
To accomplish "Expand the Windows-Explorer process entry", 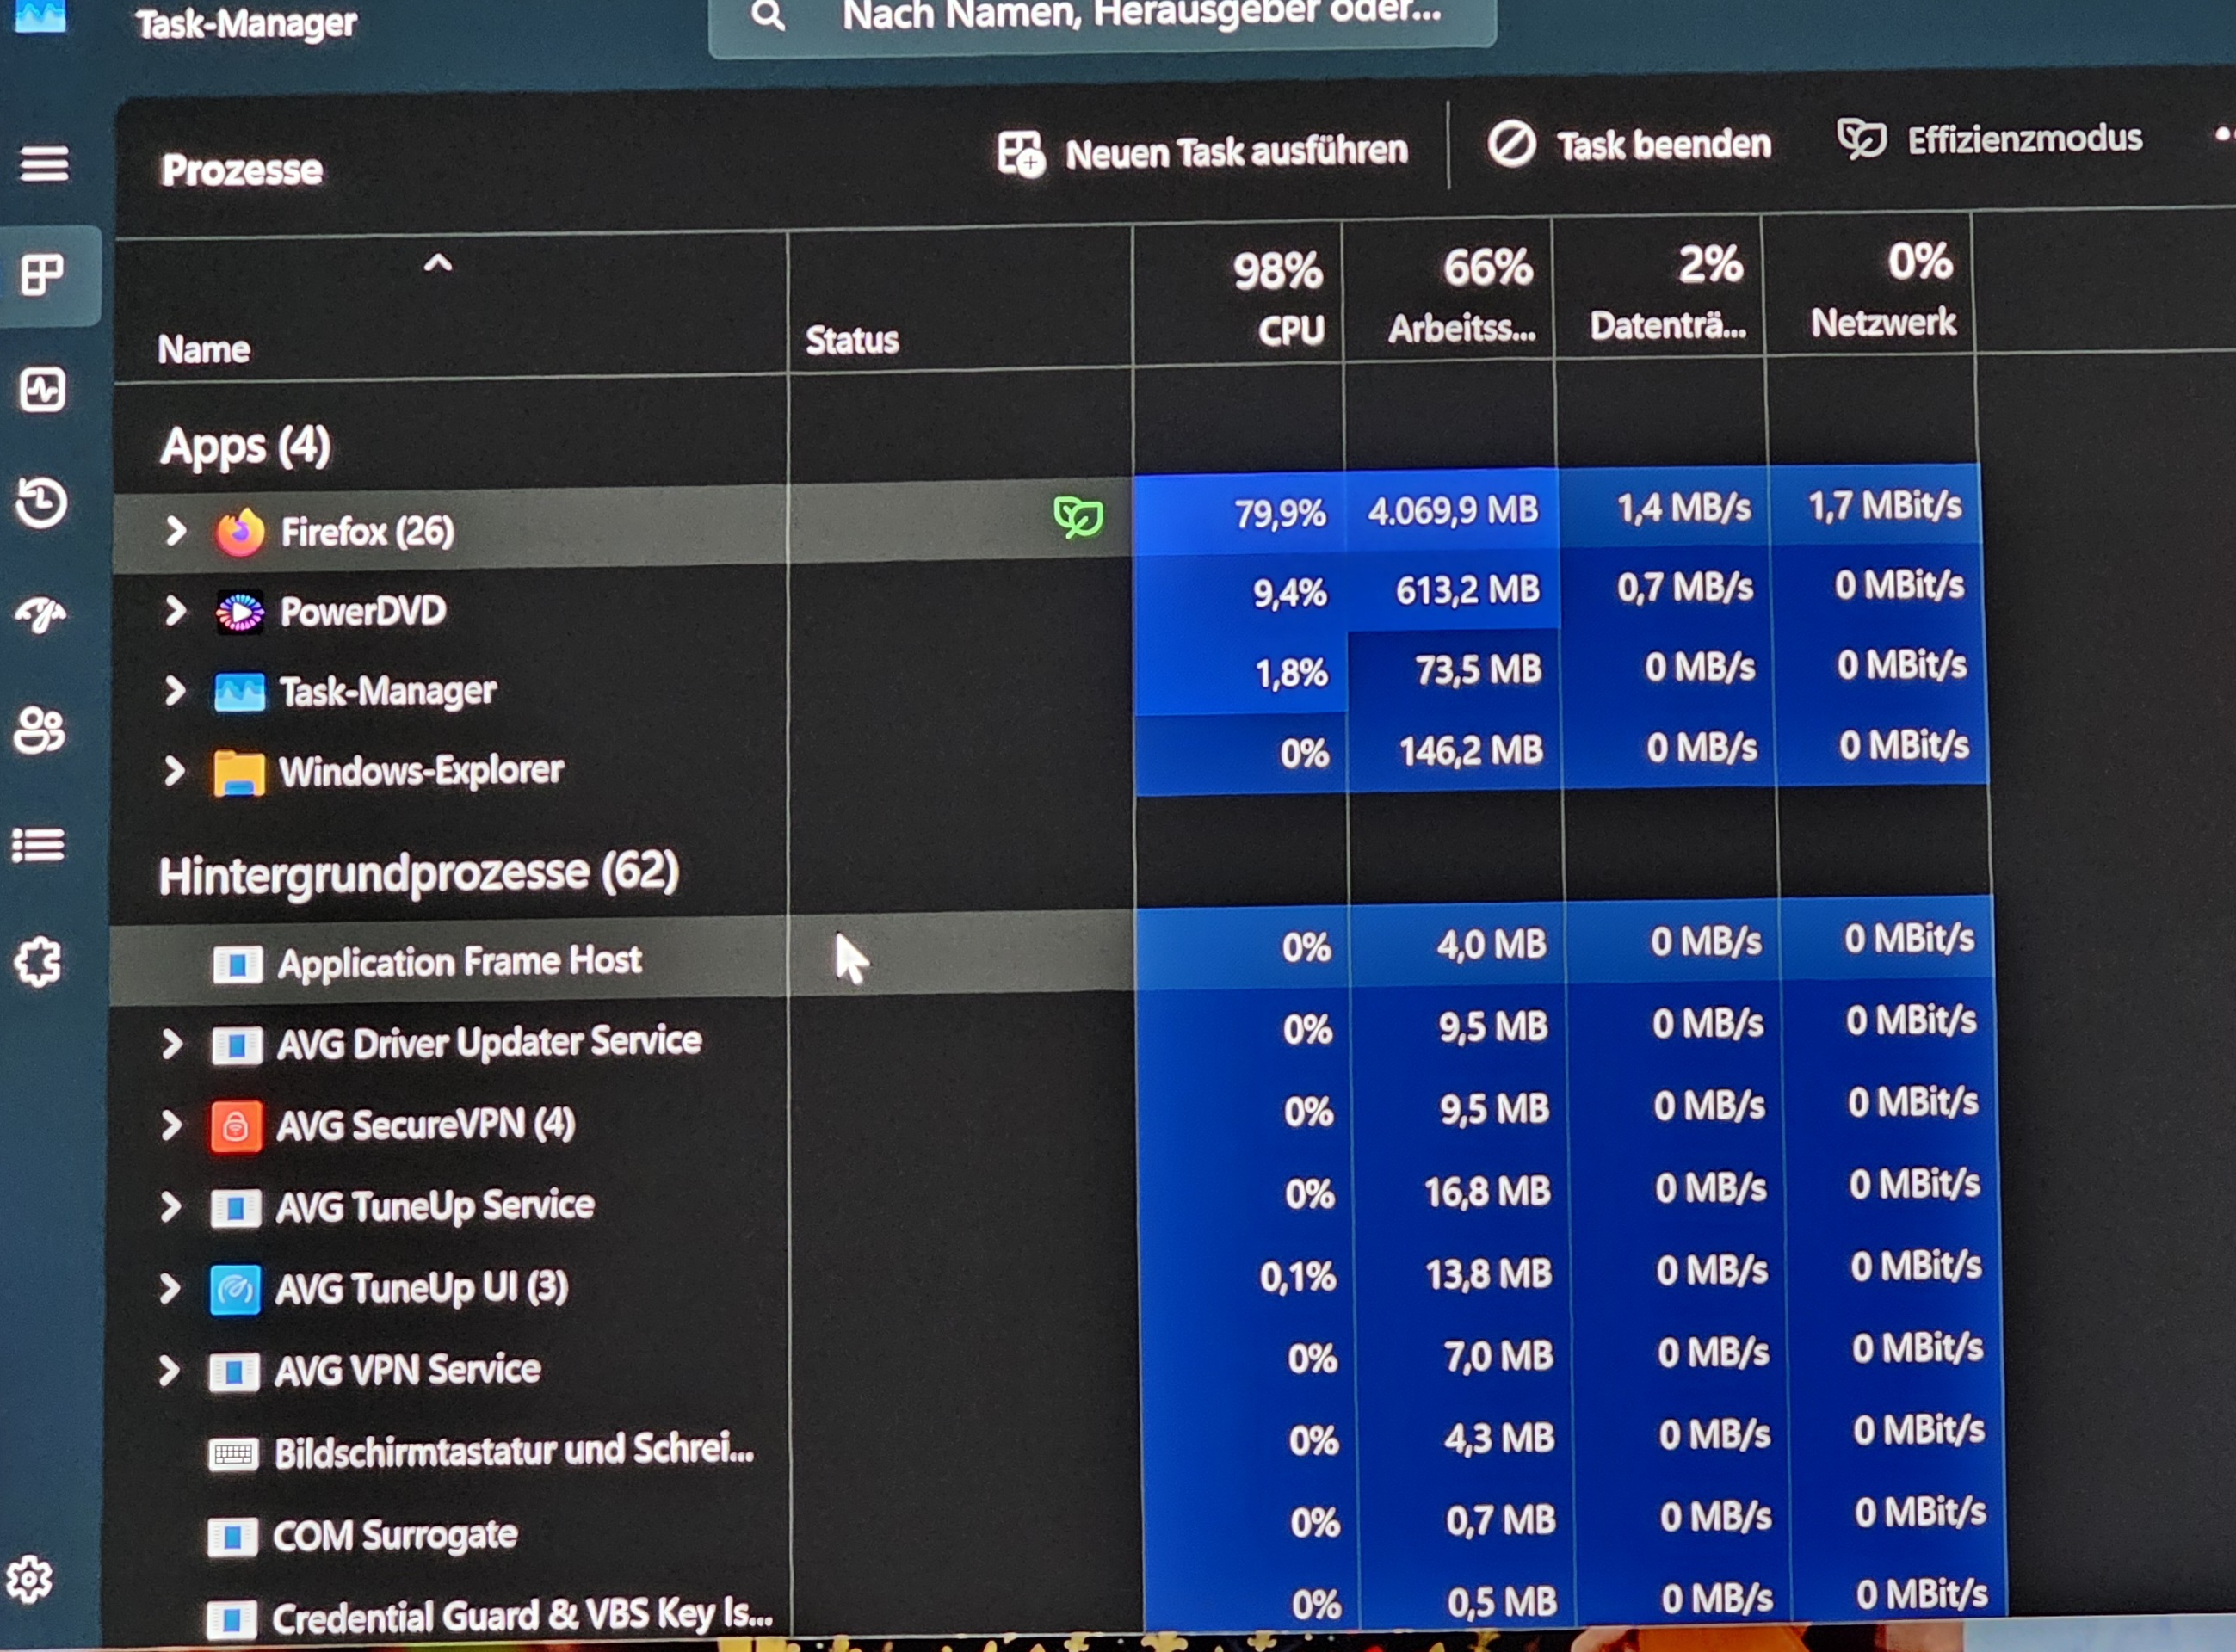I will tap(174, 770).
